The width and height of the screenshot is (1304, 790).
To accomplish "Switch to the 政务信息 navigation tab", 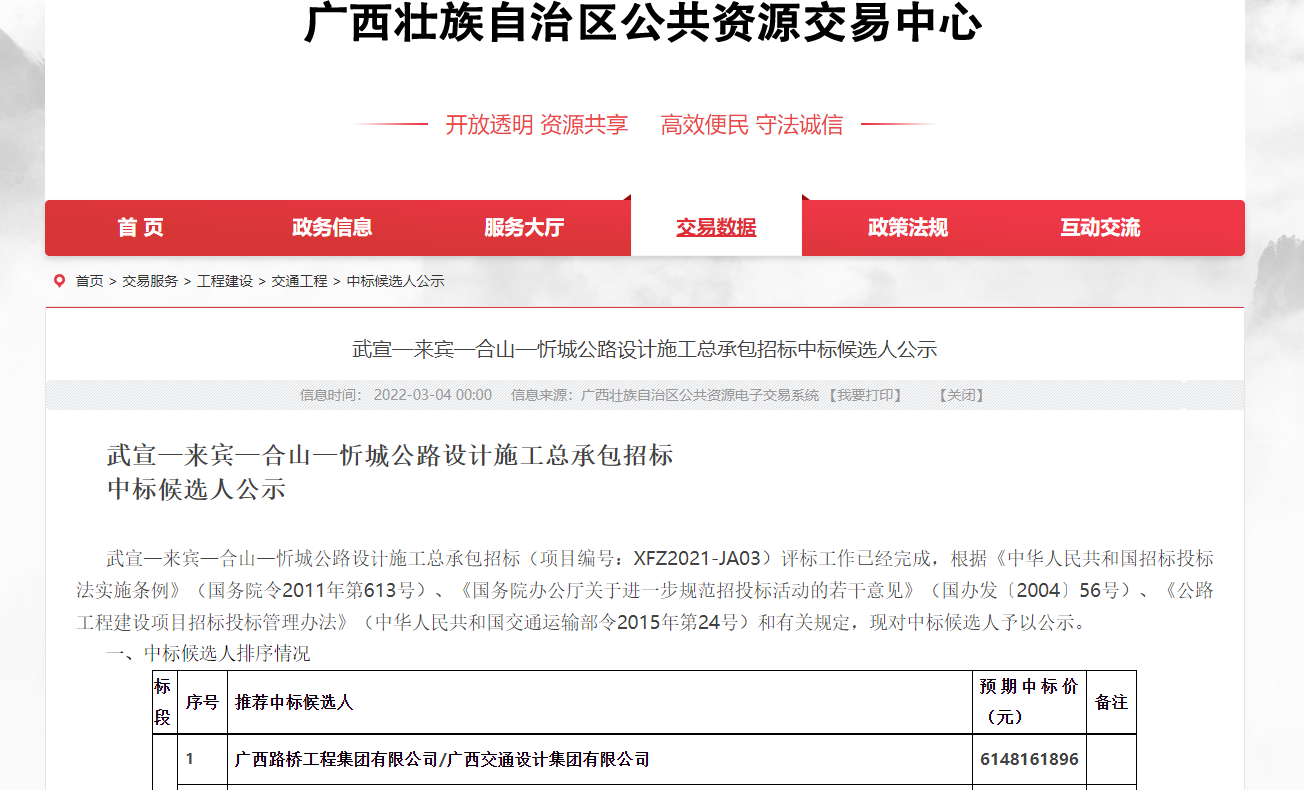I will click(332, 228).
